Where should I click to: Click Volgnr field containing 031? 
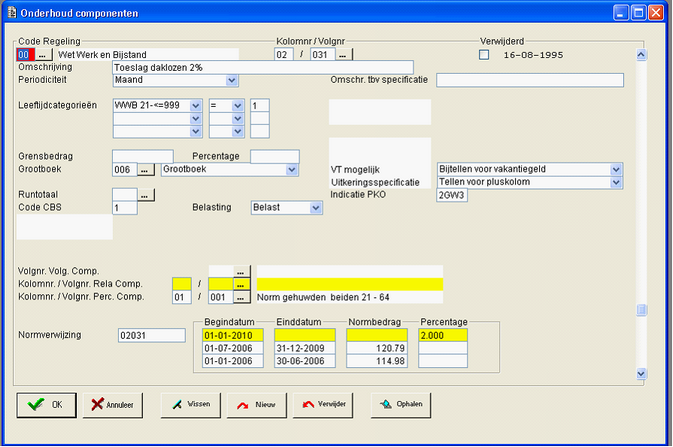coord(322,55)
